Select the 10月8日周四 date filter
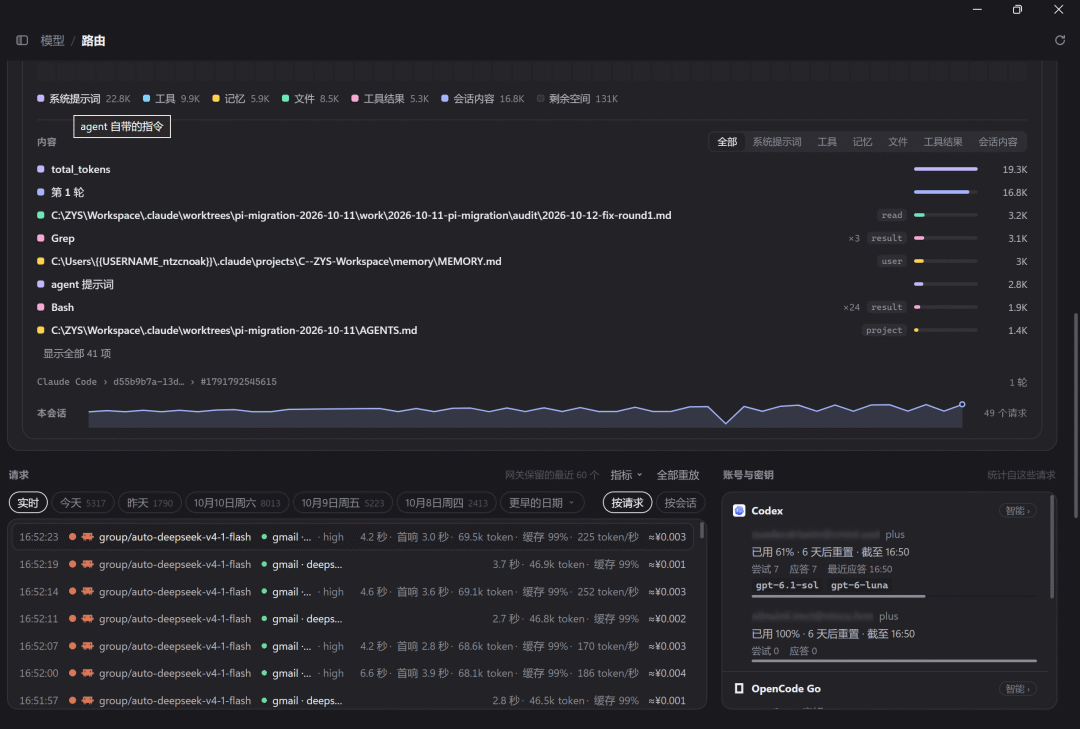Screen dimensions: 1080x729 pyautogui.click(x=446, y=503)
